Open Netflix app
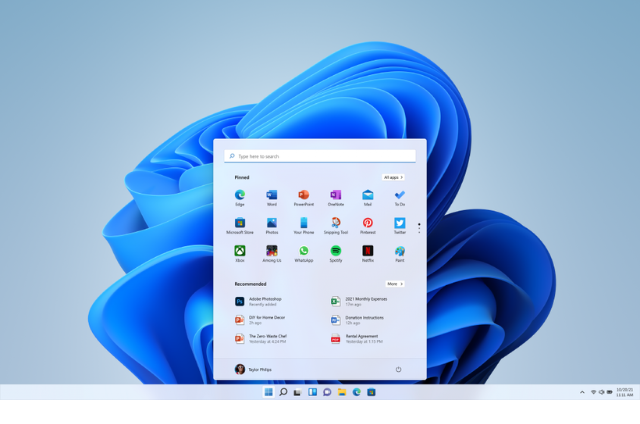This screenshot has height=424, width=640. tap(368, 254)
